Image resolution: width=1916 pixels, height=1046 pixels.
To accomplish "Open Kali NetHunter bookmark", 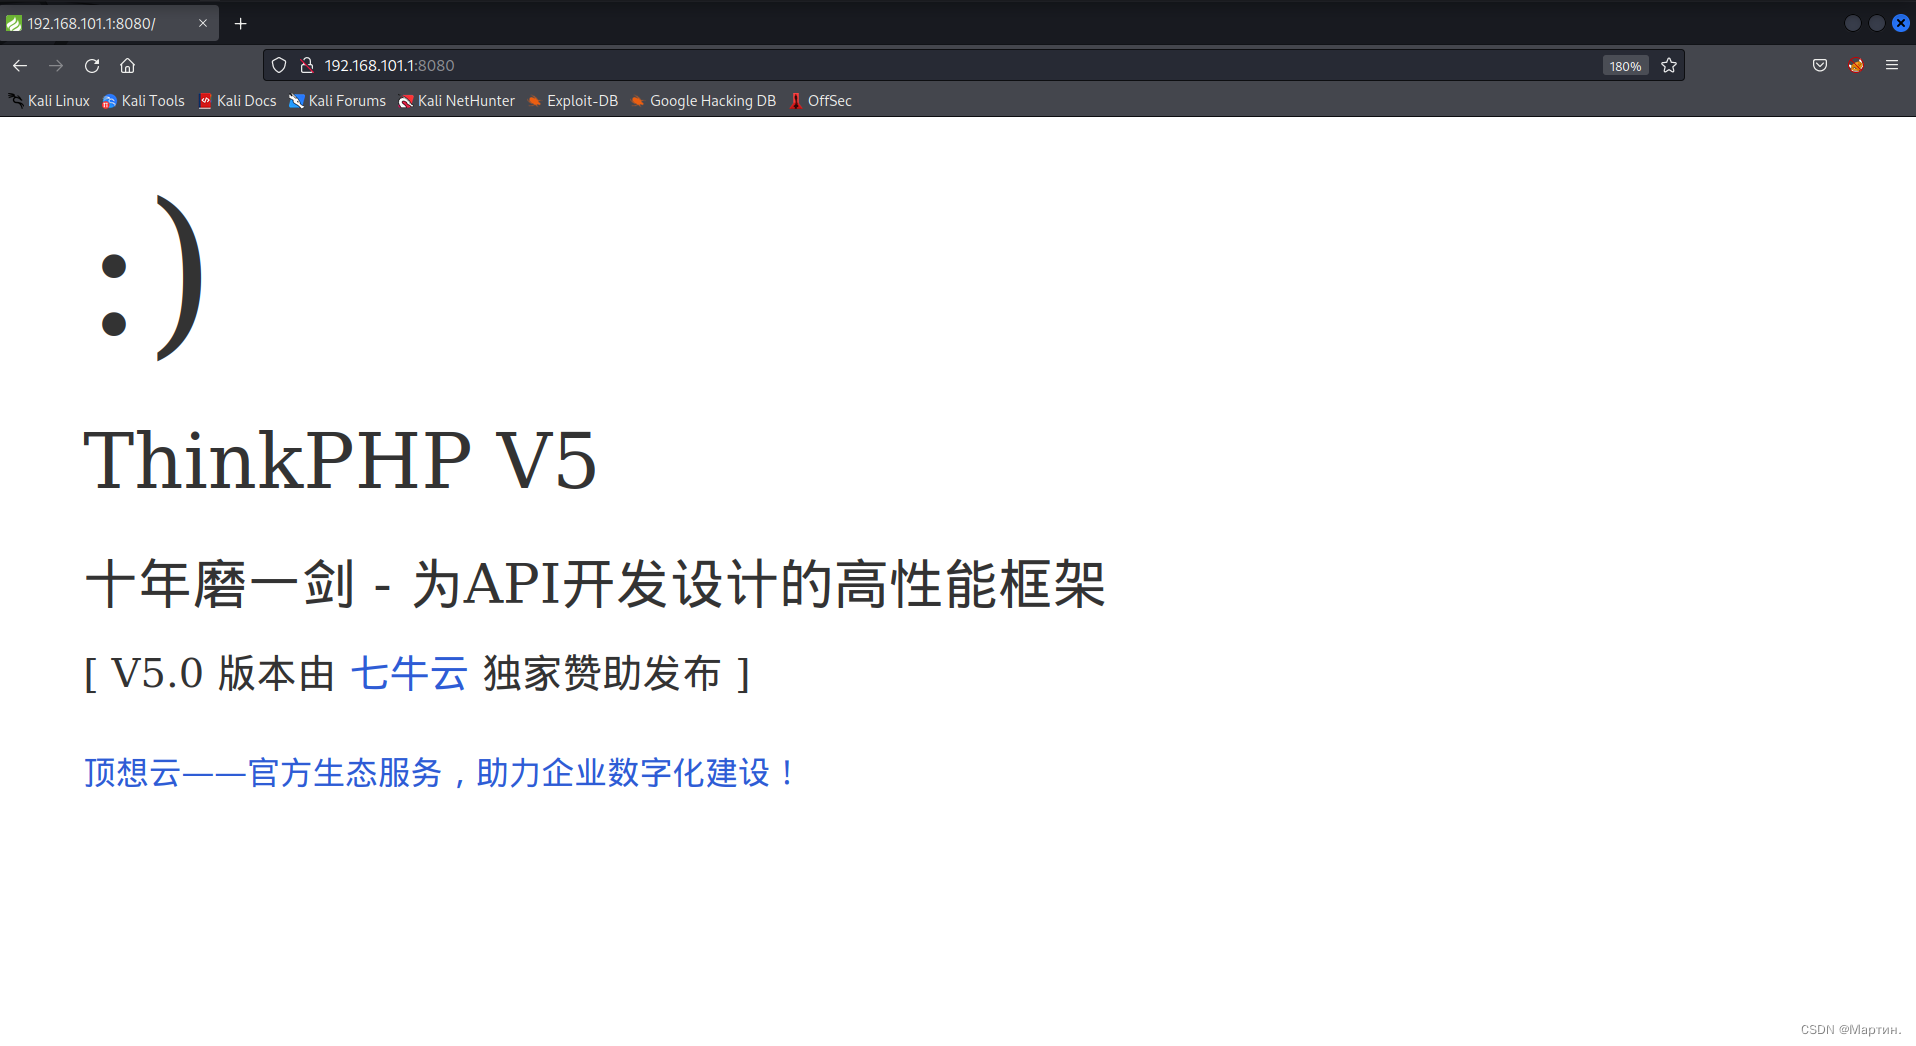I will 457,101.
